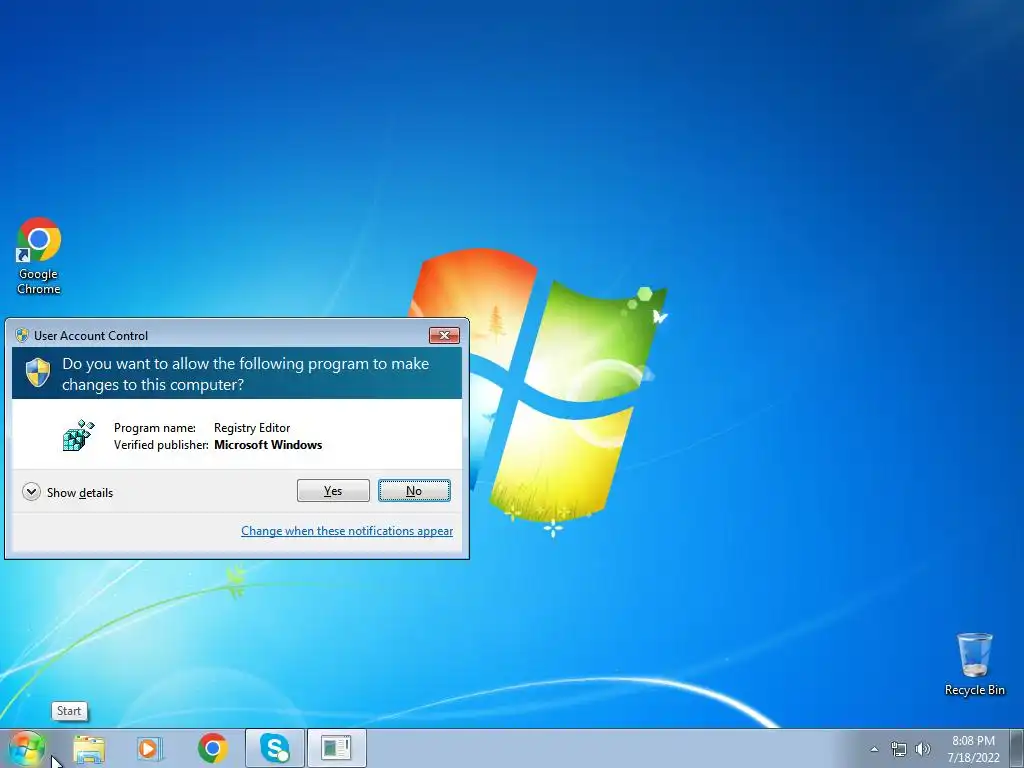Launch Chrome from the taskbar
The width and height of the screenshot is (1024, 768).
point(213,748)
